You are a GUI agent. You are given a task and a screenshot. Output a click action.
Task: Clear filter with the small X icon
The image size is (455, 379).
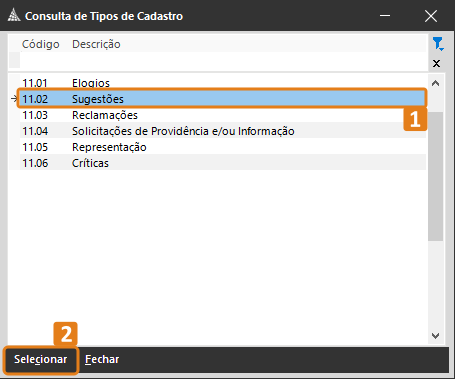click(436, 63)
